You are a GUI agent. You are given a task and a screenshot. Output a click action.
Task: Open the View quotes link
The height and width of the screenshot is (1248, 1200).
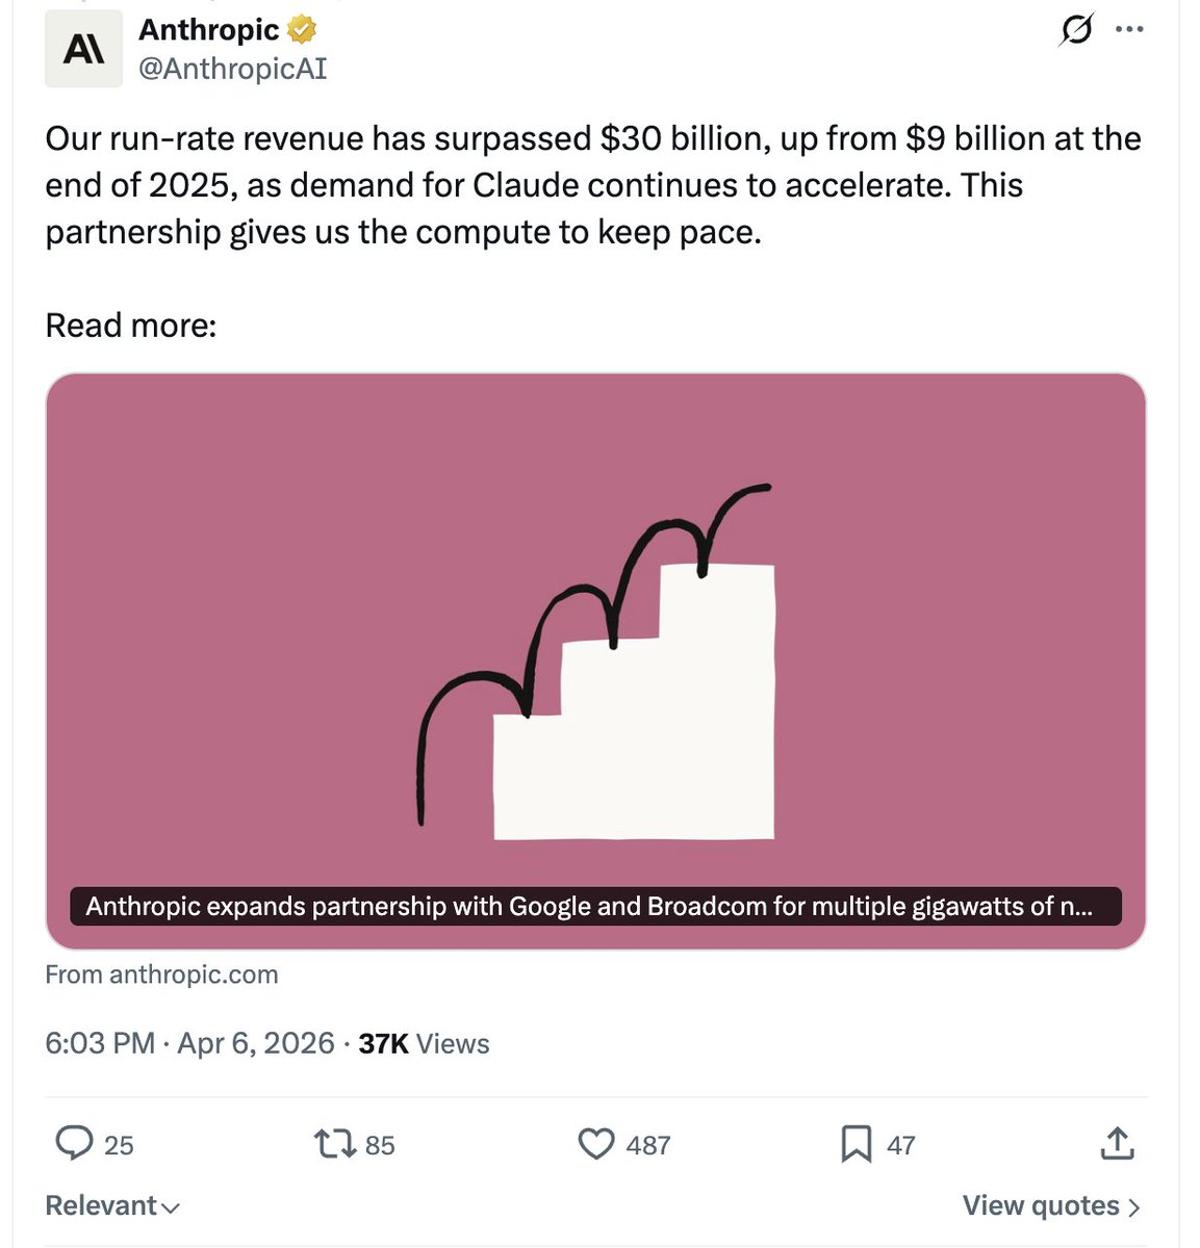[1050, 1206]
